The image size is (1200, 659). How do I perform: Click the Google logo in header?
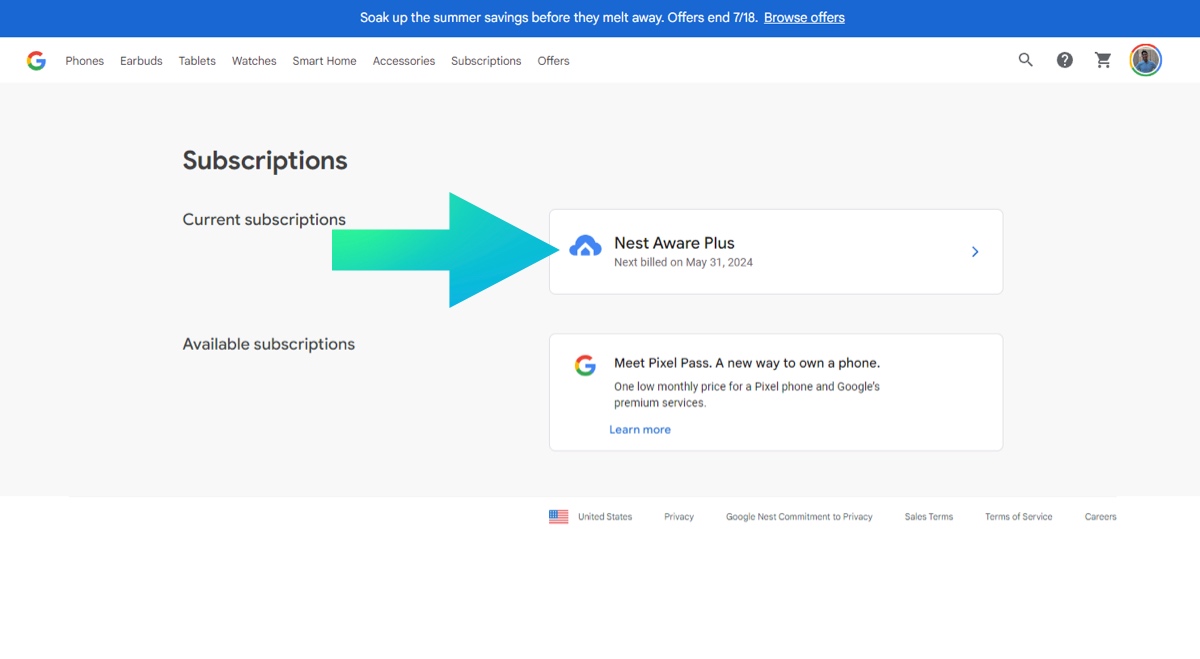click(x=36, y=61)
